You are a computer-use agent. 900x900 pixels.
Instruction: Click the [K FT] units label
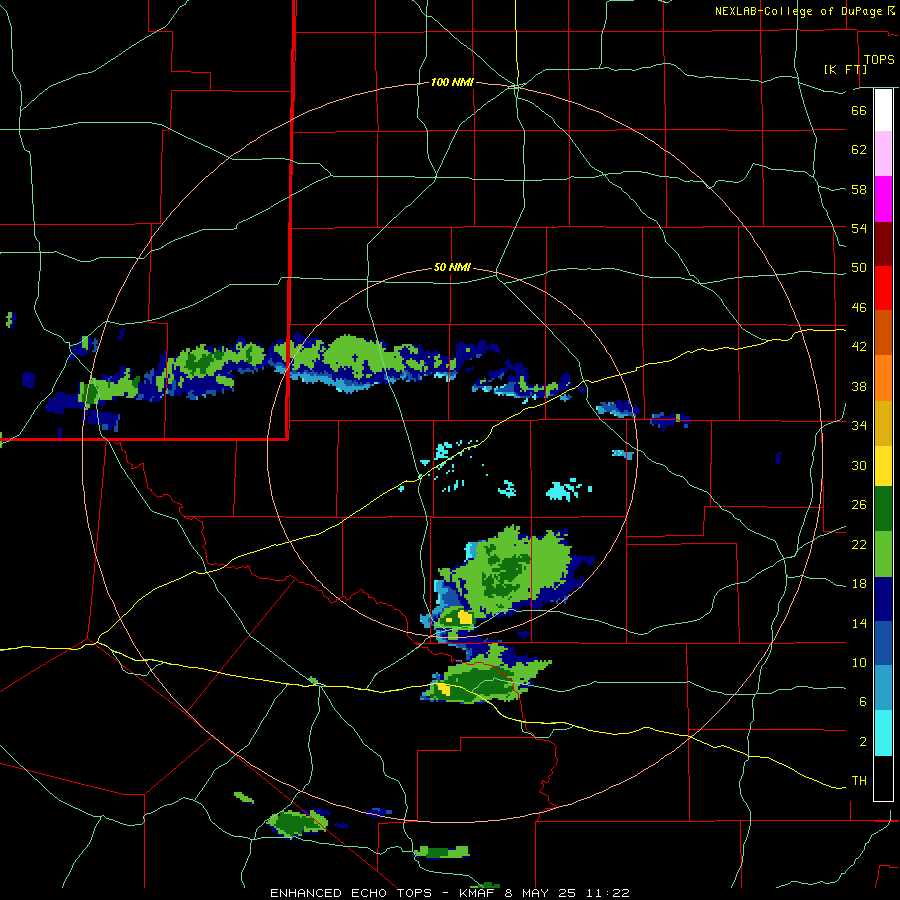click(845, 69)
